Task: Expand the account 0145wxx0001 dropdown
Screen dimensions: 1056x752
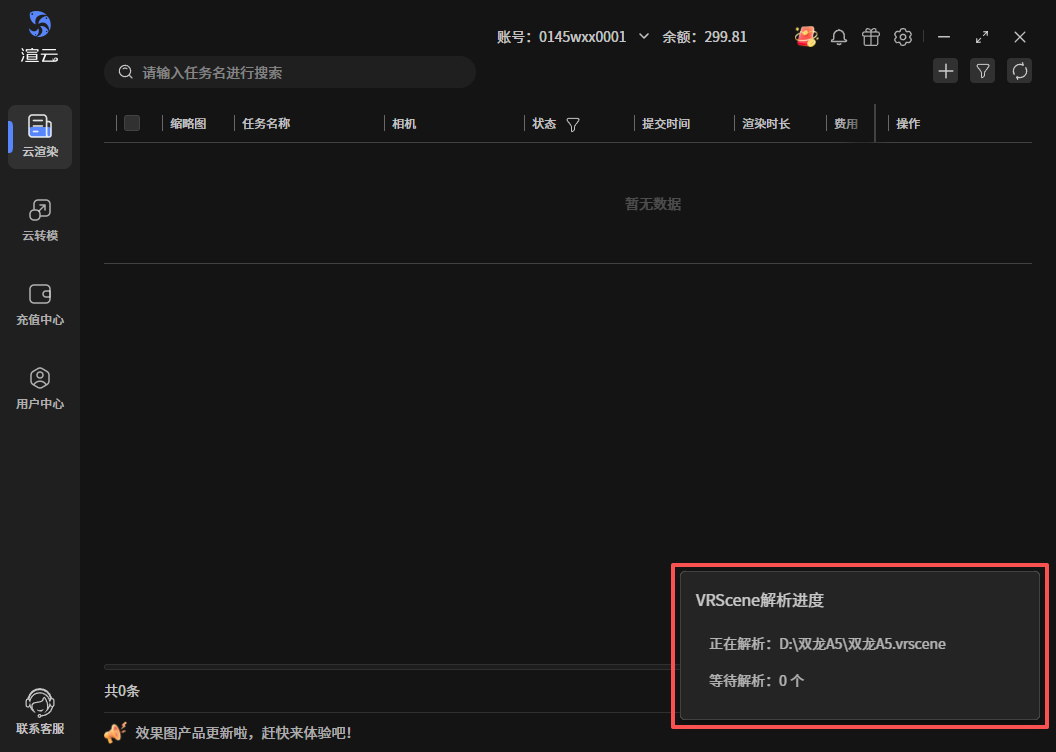Action: point(644,37)
